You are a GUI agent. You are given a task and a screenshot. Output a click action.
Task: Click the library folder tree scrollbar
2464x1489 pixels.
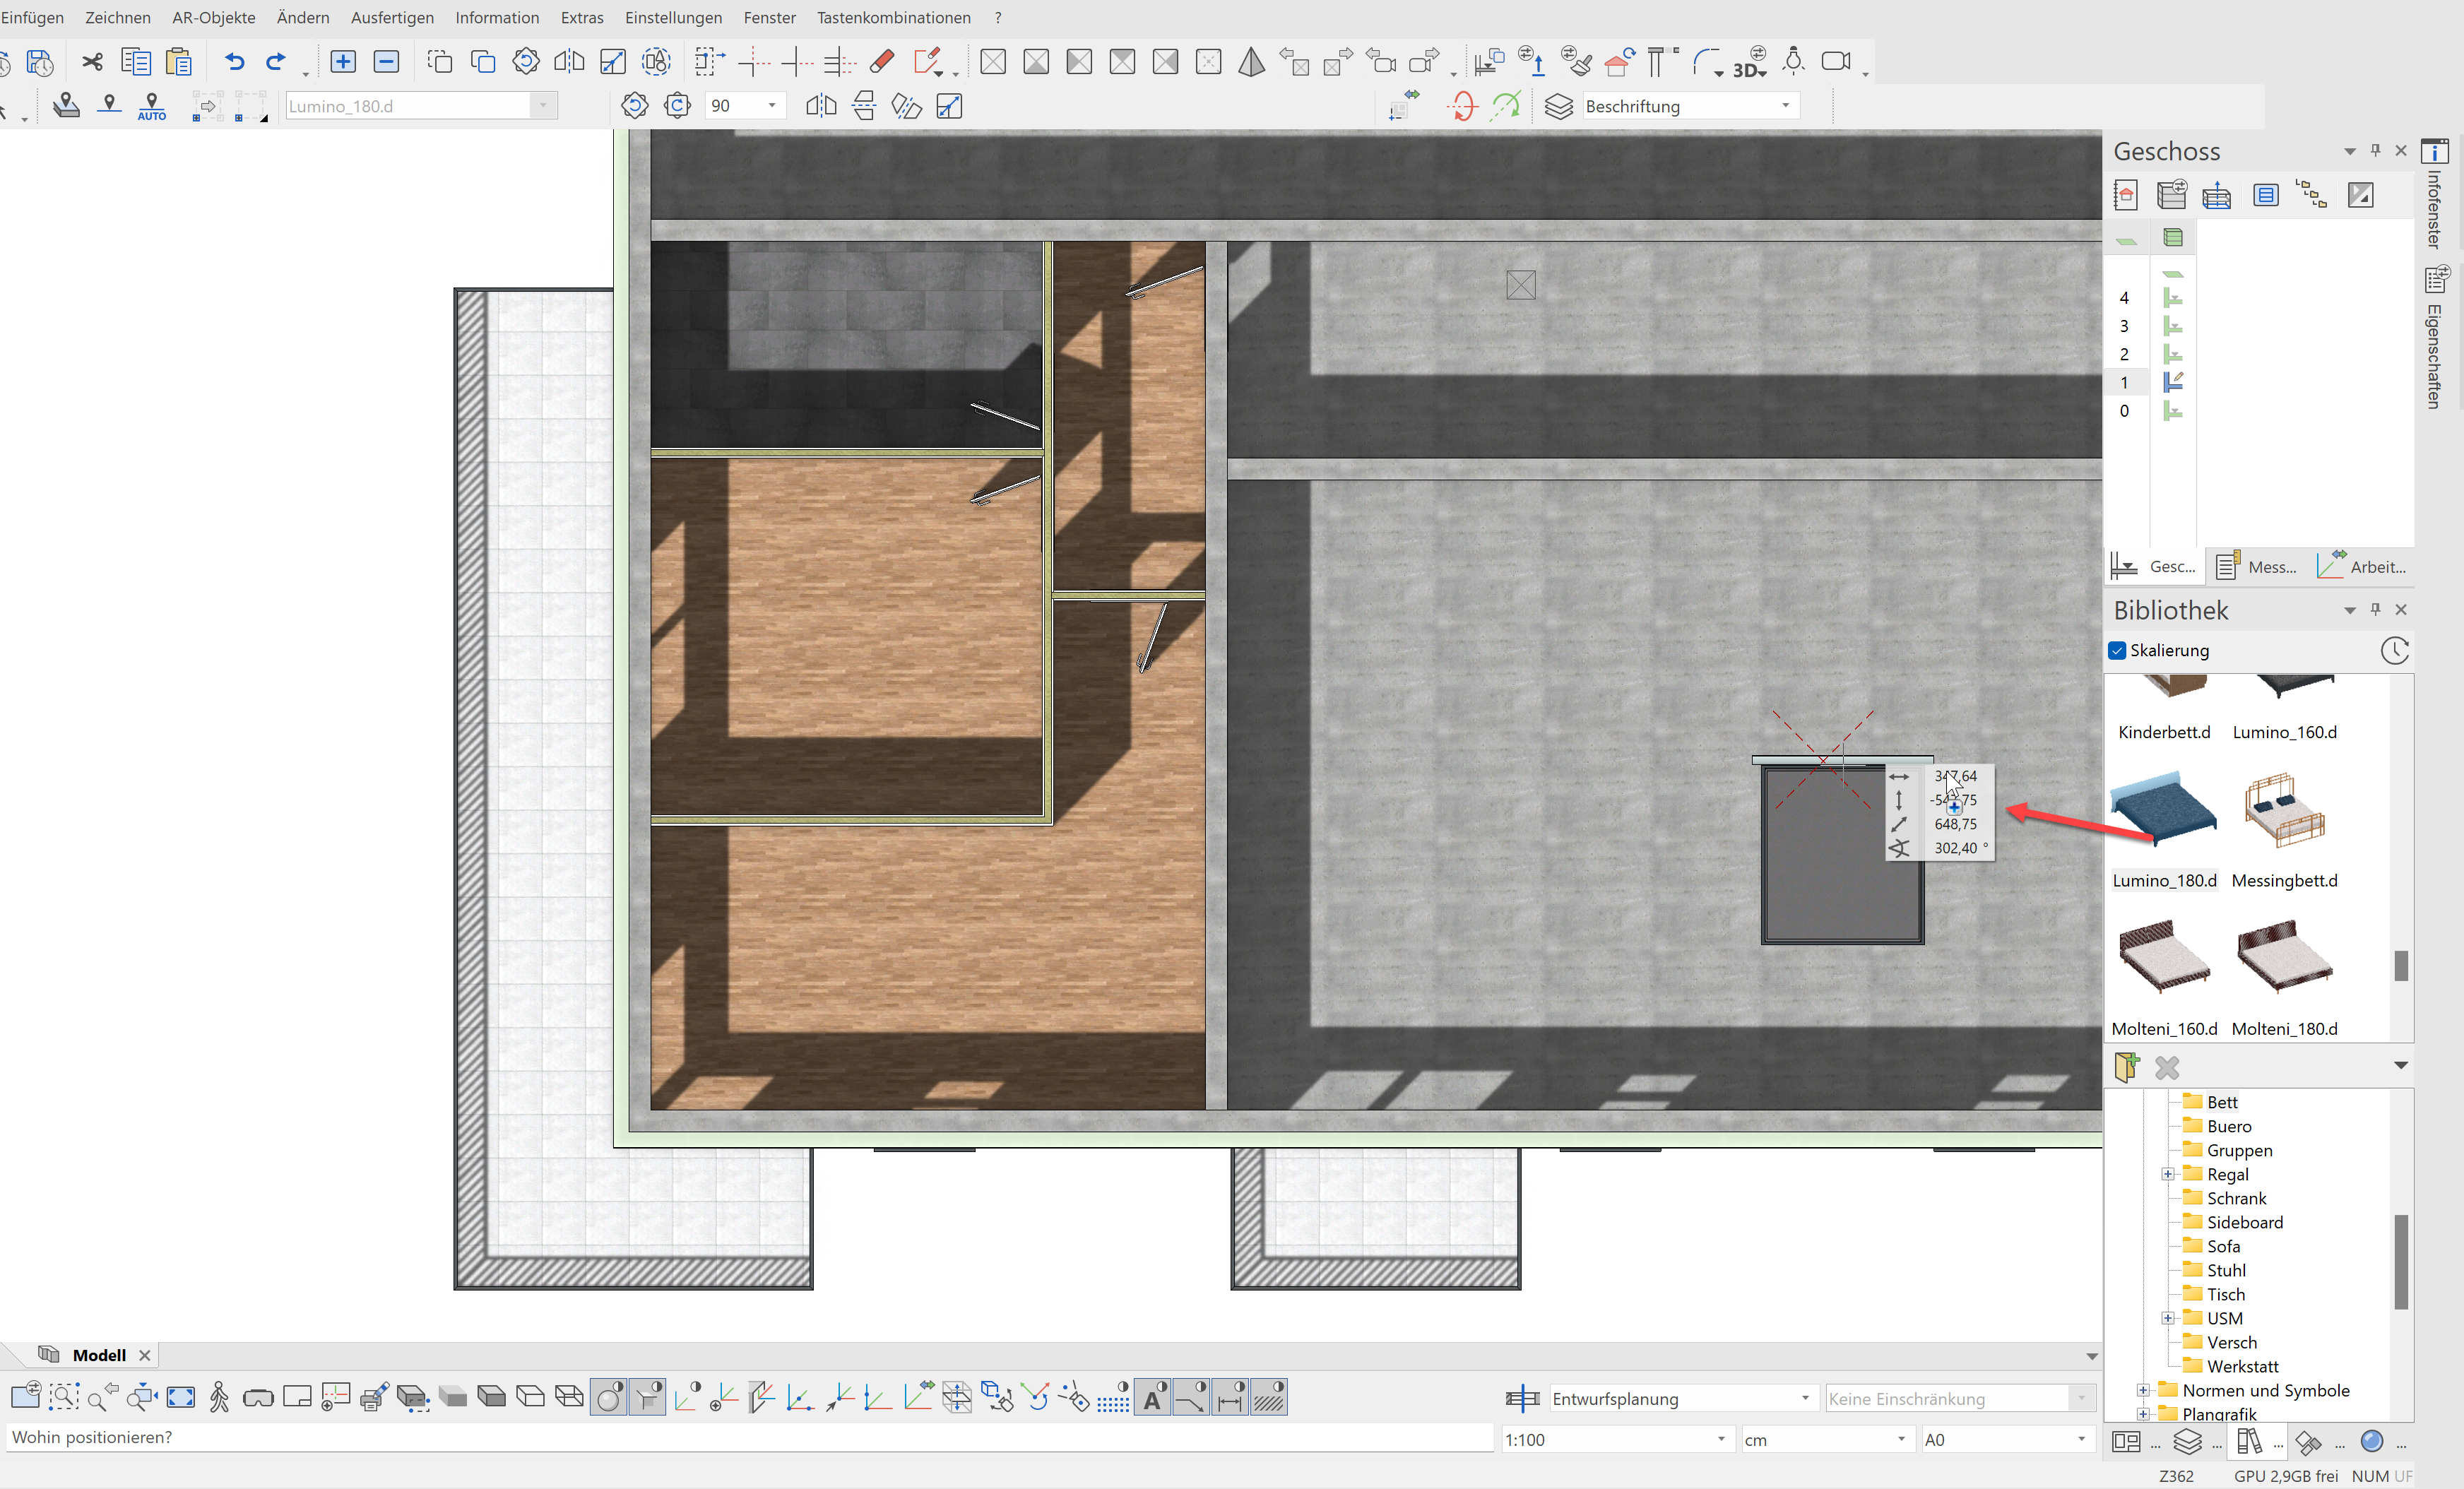2401,1262
